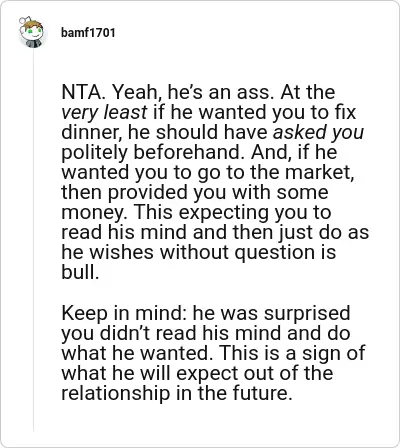The width and height of the screenshot is (400, 448).
Task: Click the italic words "very least"
Action: click(x=104, y=112)
